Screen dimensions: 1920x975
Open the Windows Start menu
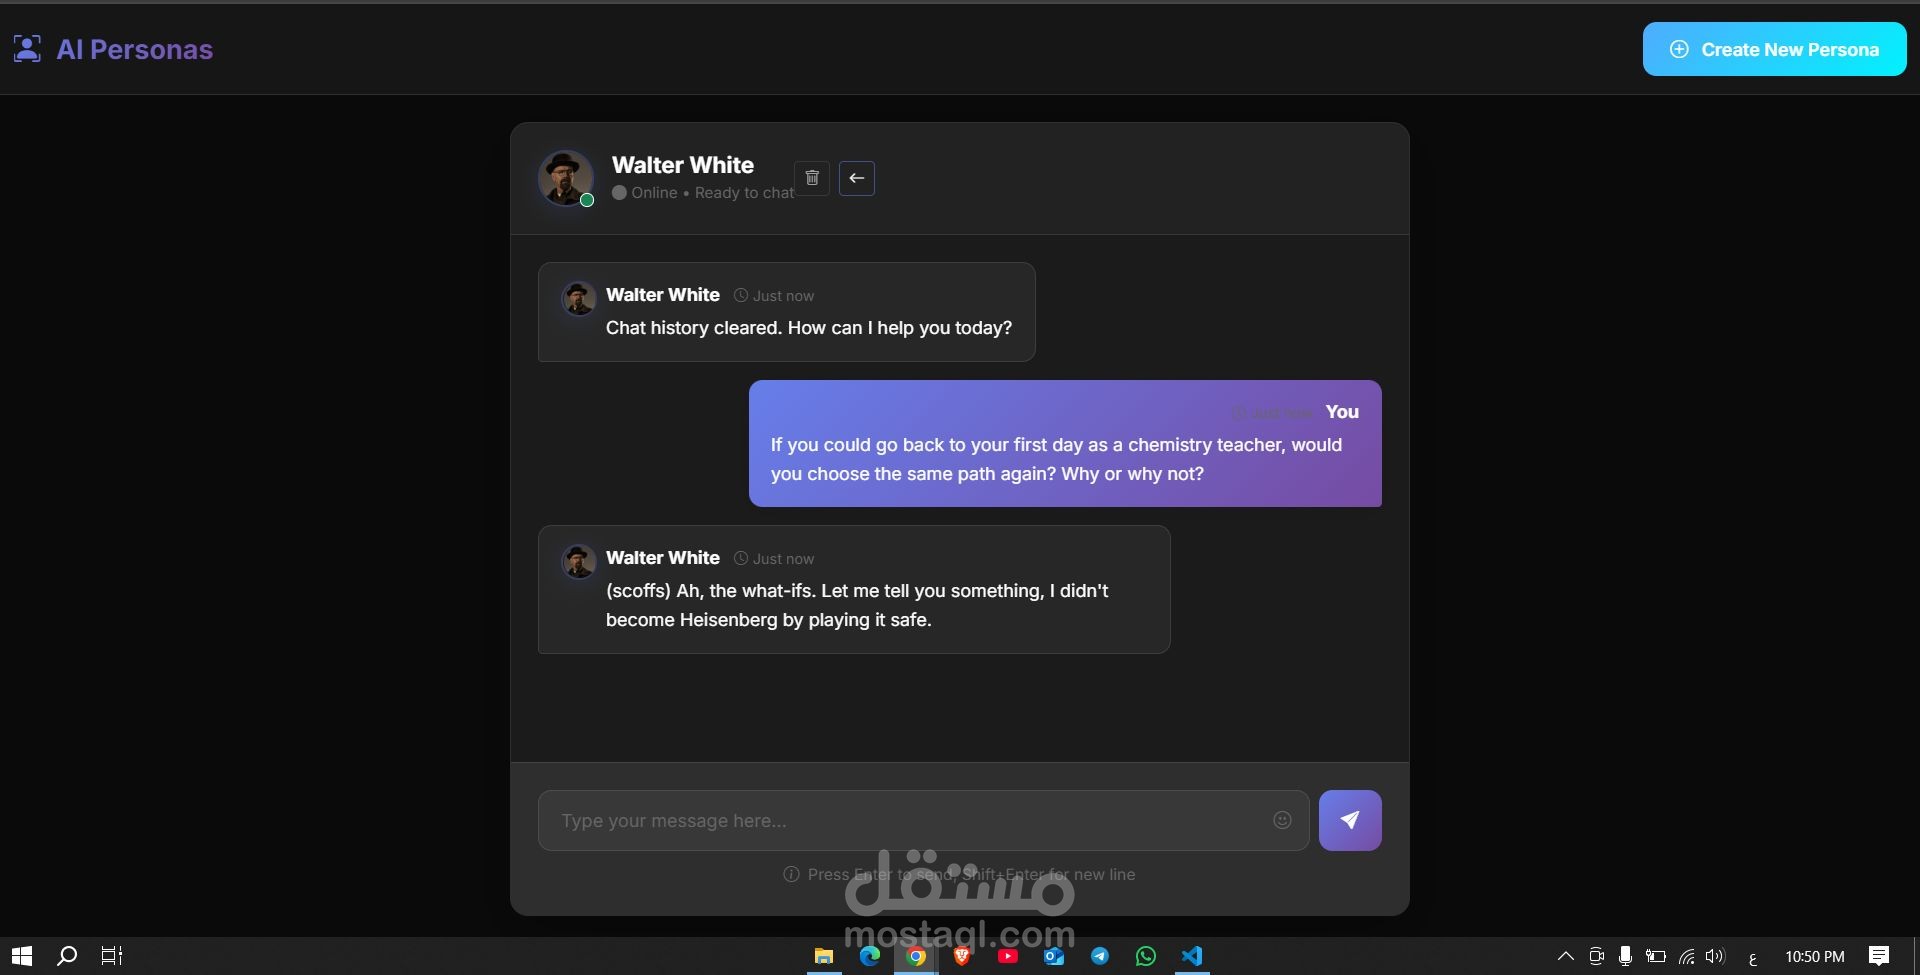[22, 956]
